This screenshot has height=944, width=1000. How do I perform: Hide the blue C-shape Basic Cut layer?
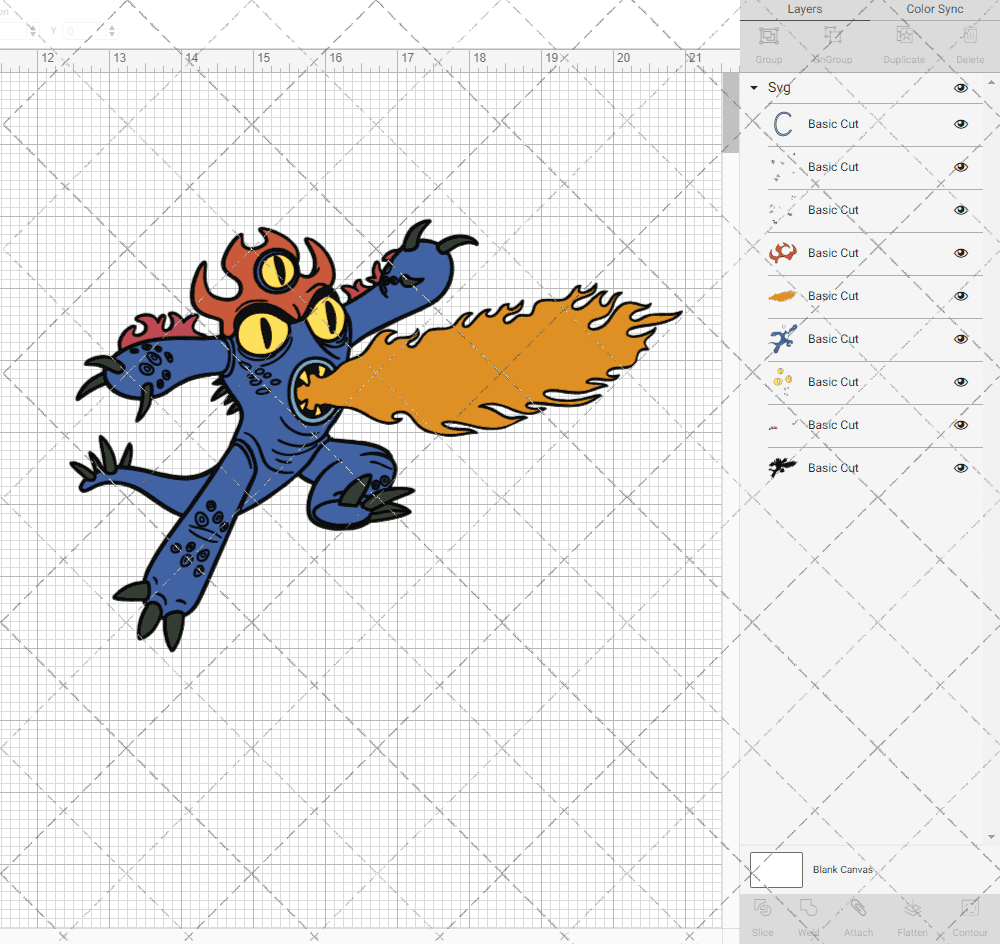coord(960,124)
